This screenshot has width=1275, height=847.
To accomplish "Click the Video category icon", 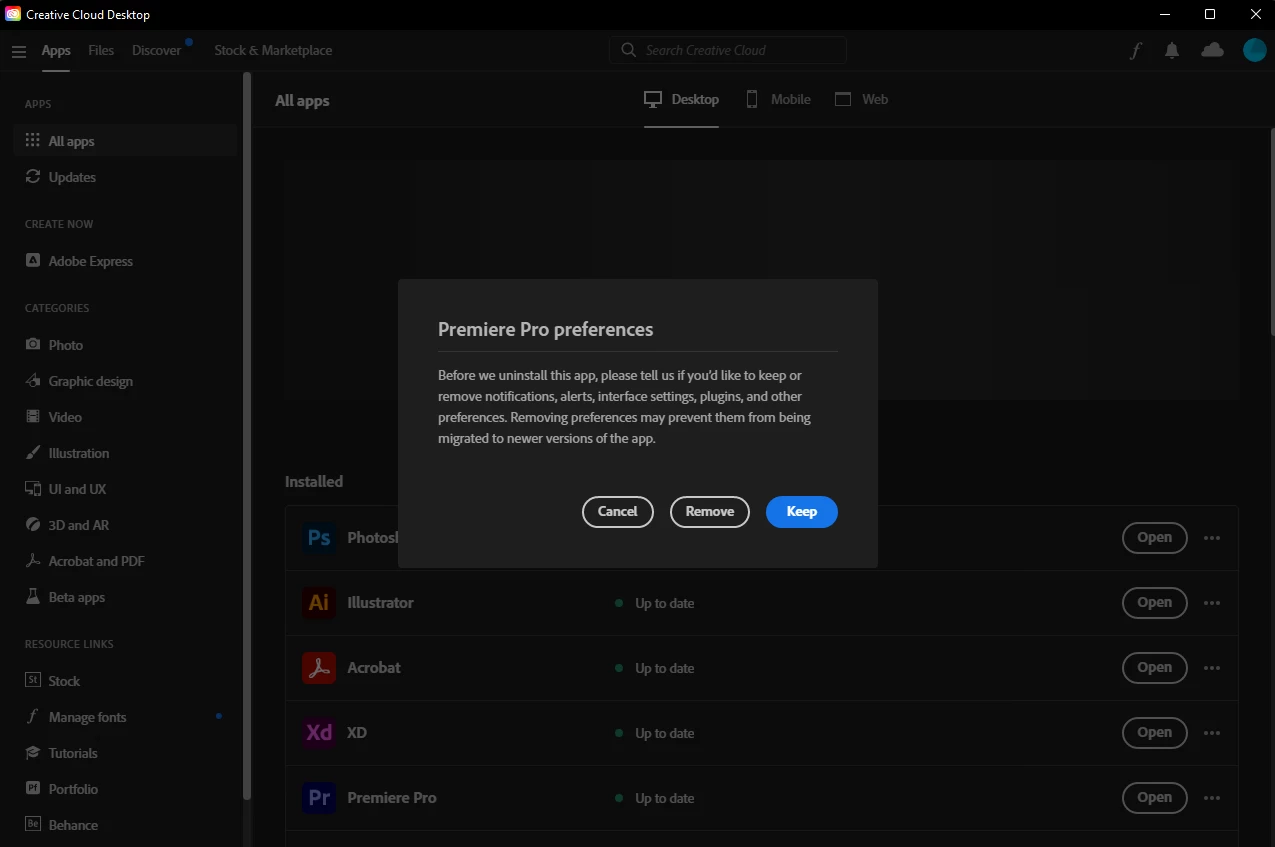I will point(33,417).
